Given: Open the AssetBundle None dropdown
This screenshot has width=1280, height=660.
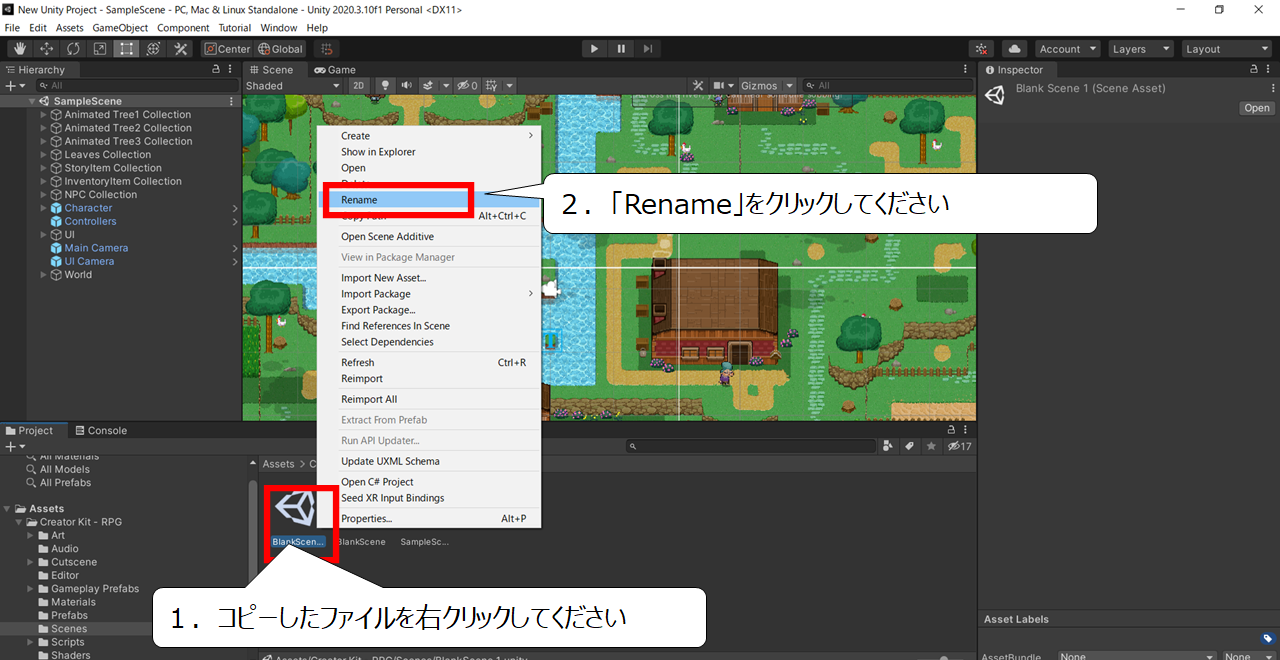Looking at the screenshot, I should click(1137, 656).
